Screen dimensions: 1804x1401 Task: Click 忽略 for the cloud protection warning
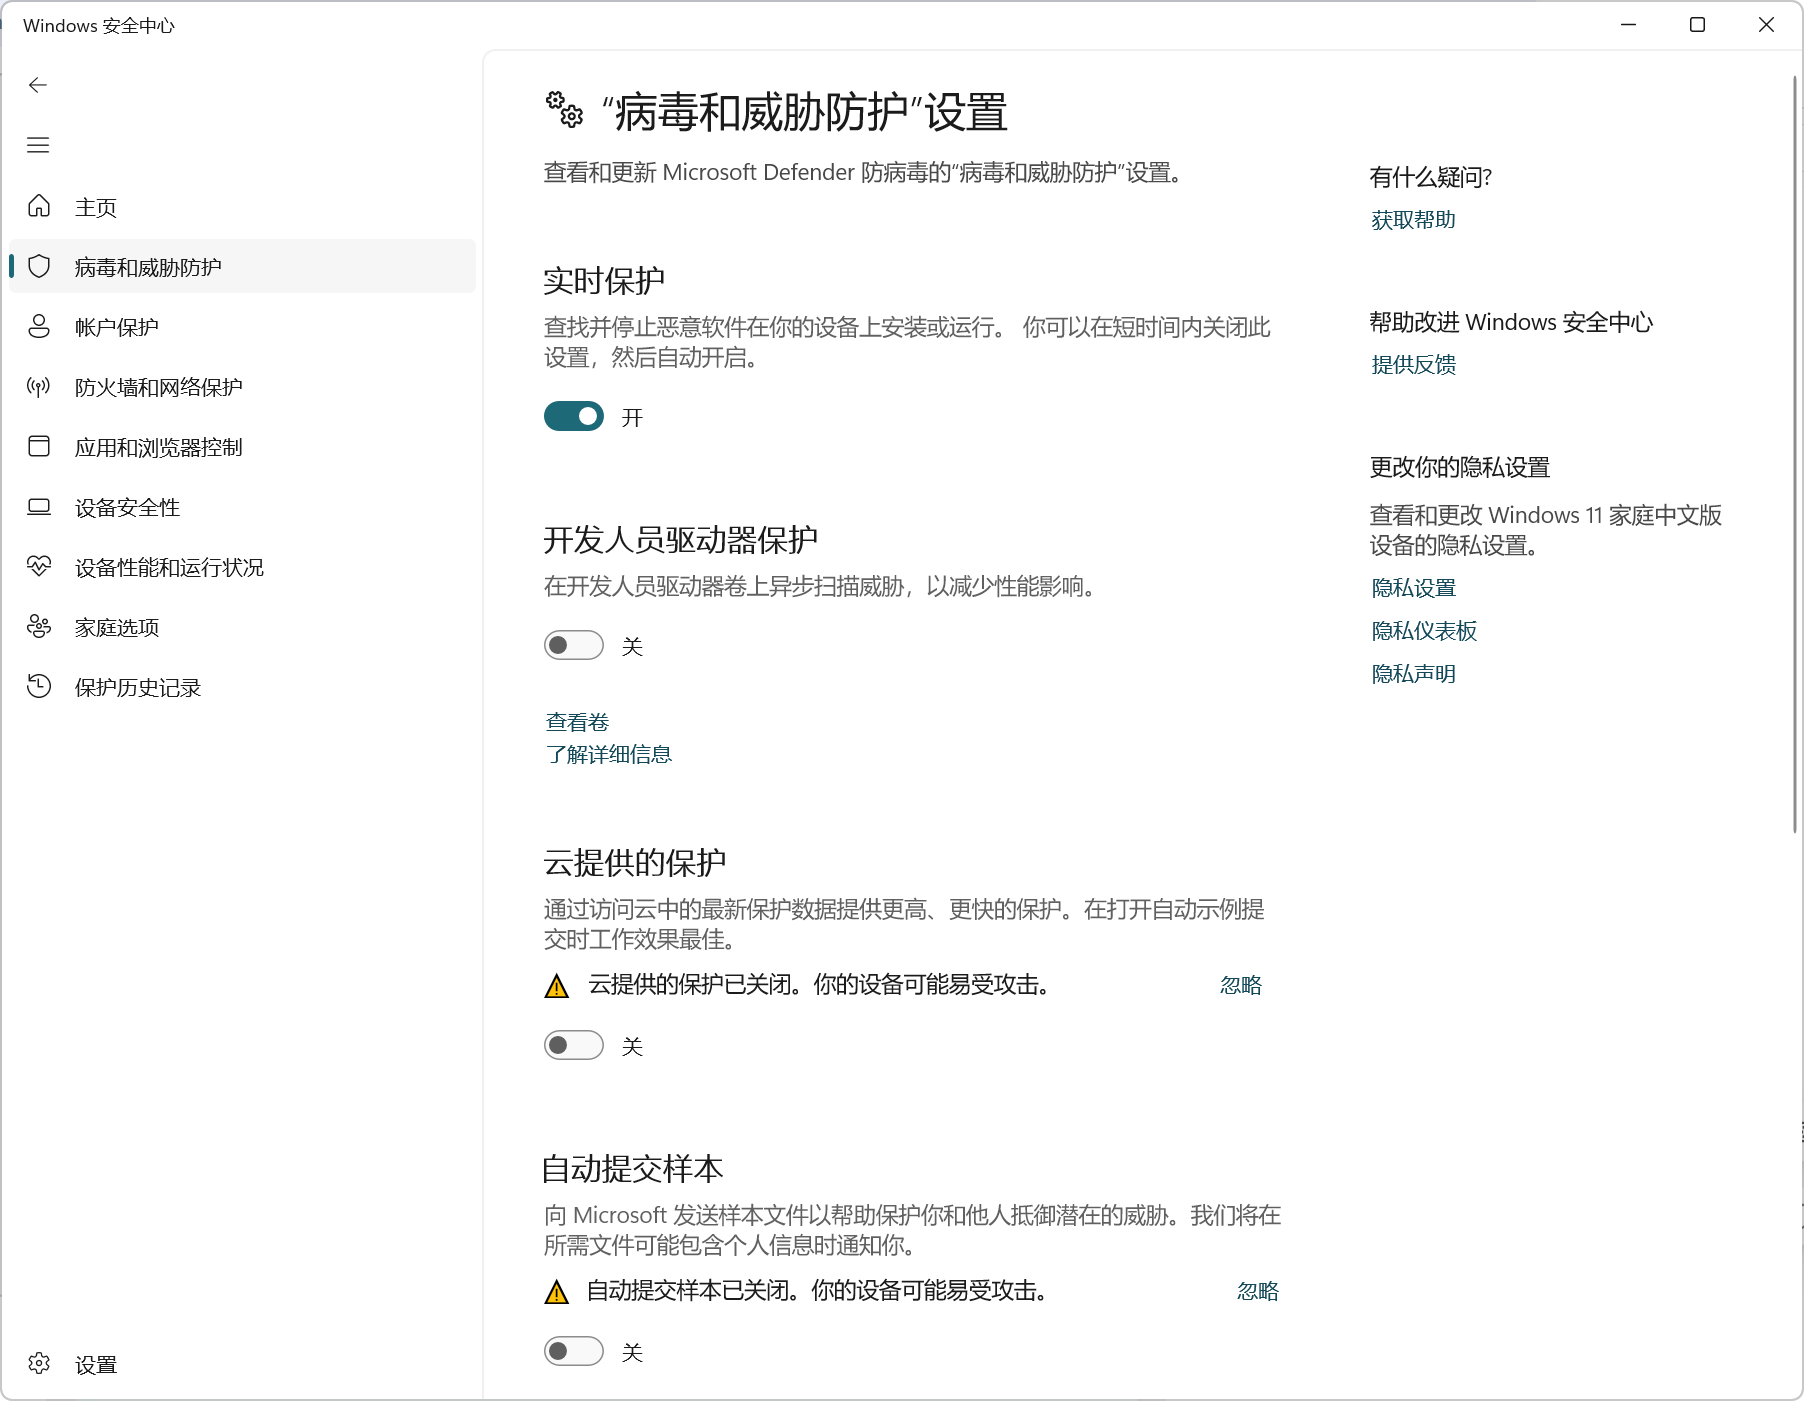pyautogui.click(x=1241, y=985)
